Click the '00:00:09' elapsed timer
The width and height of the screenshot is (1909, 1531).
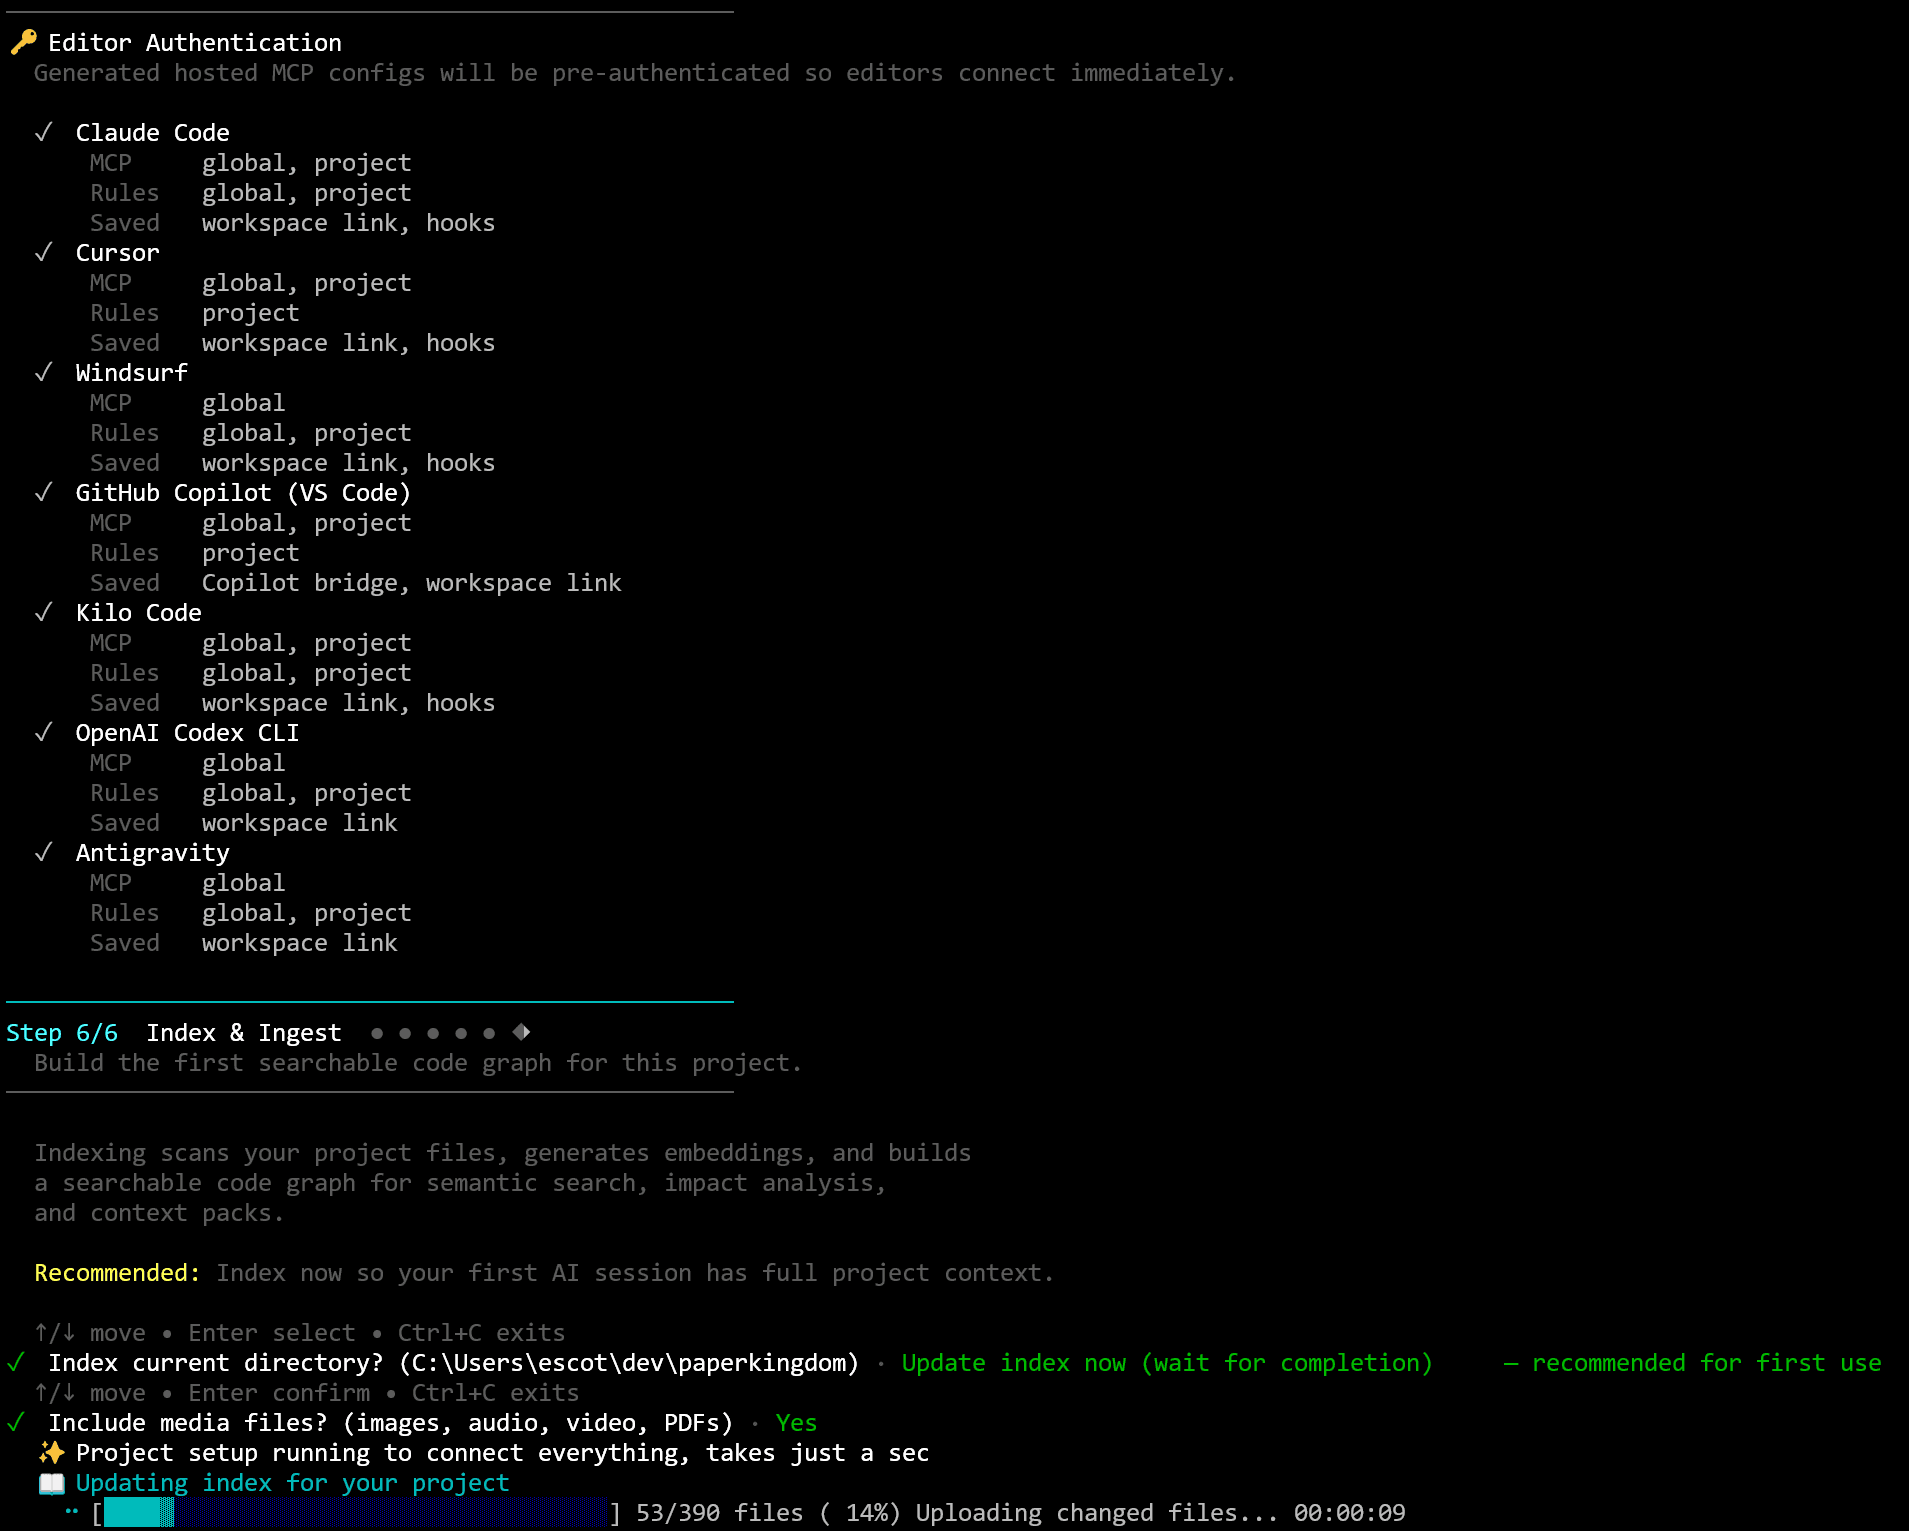tap(1350, 1513)
